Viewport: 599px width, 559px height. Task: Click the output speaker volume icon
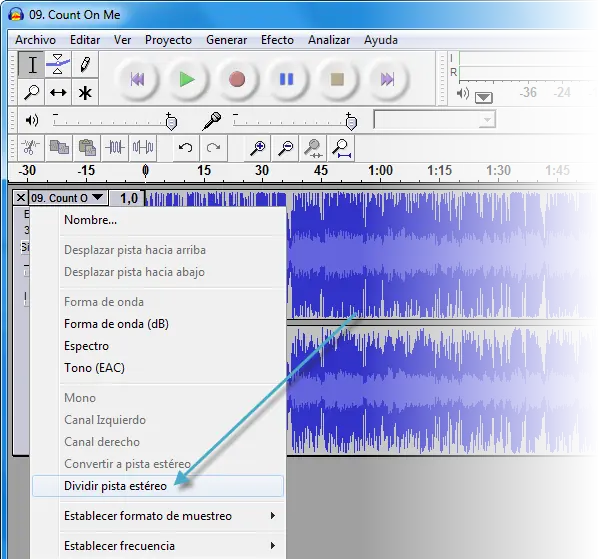pos(32,120)
